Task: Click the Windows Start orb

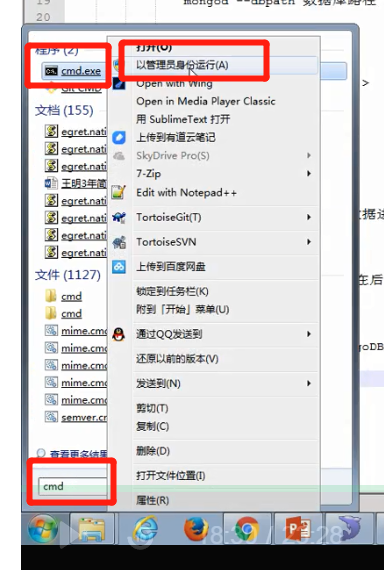Action: pyautogui.click(x=44, y=528)
